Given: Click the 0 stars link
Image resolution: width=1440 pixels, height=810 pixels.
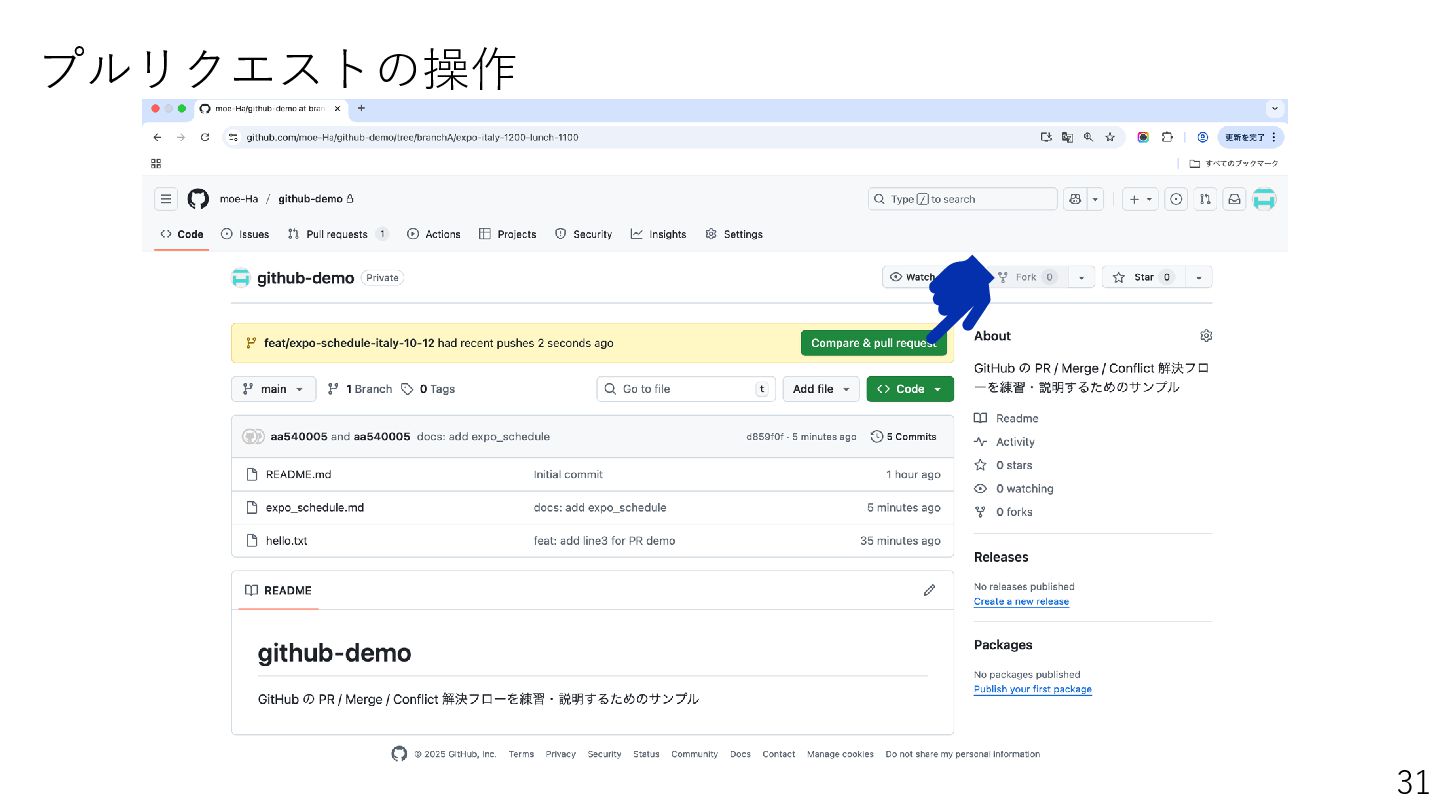Looking at the screenshot, I should (x=1004, y=465).
